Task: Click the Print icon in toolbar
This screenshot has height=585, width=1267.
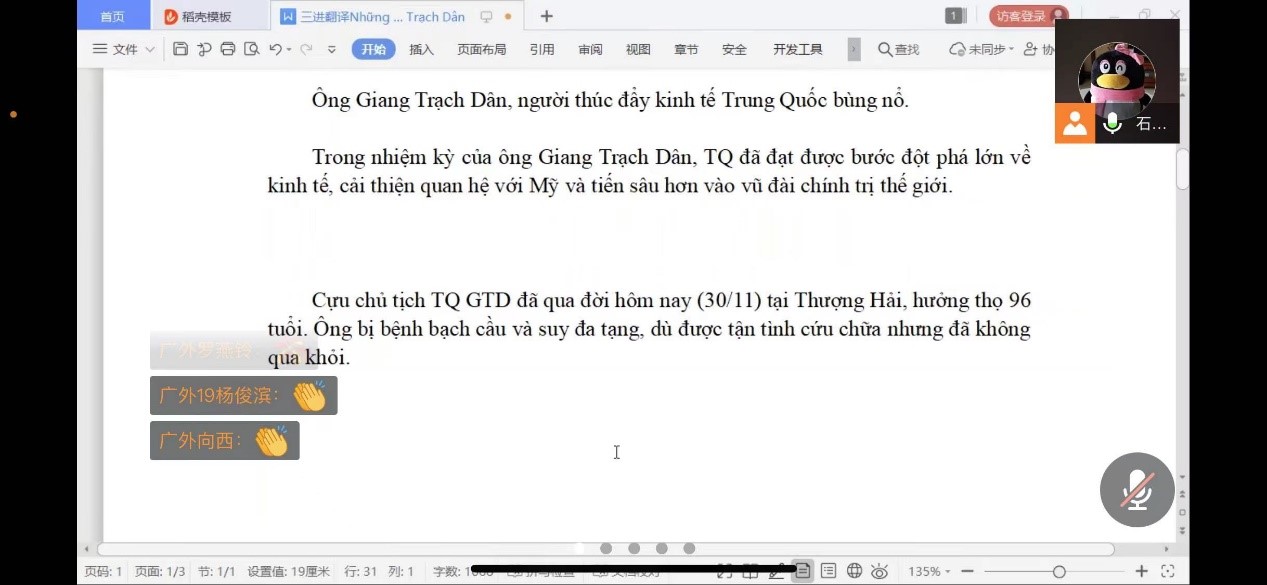Action: 227,49
